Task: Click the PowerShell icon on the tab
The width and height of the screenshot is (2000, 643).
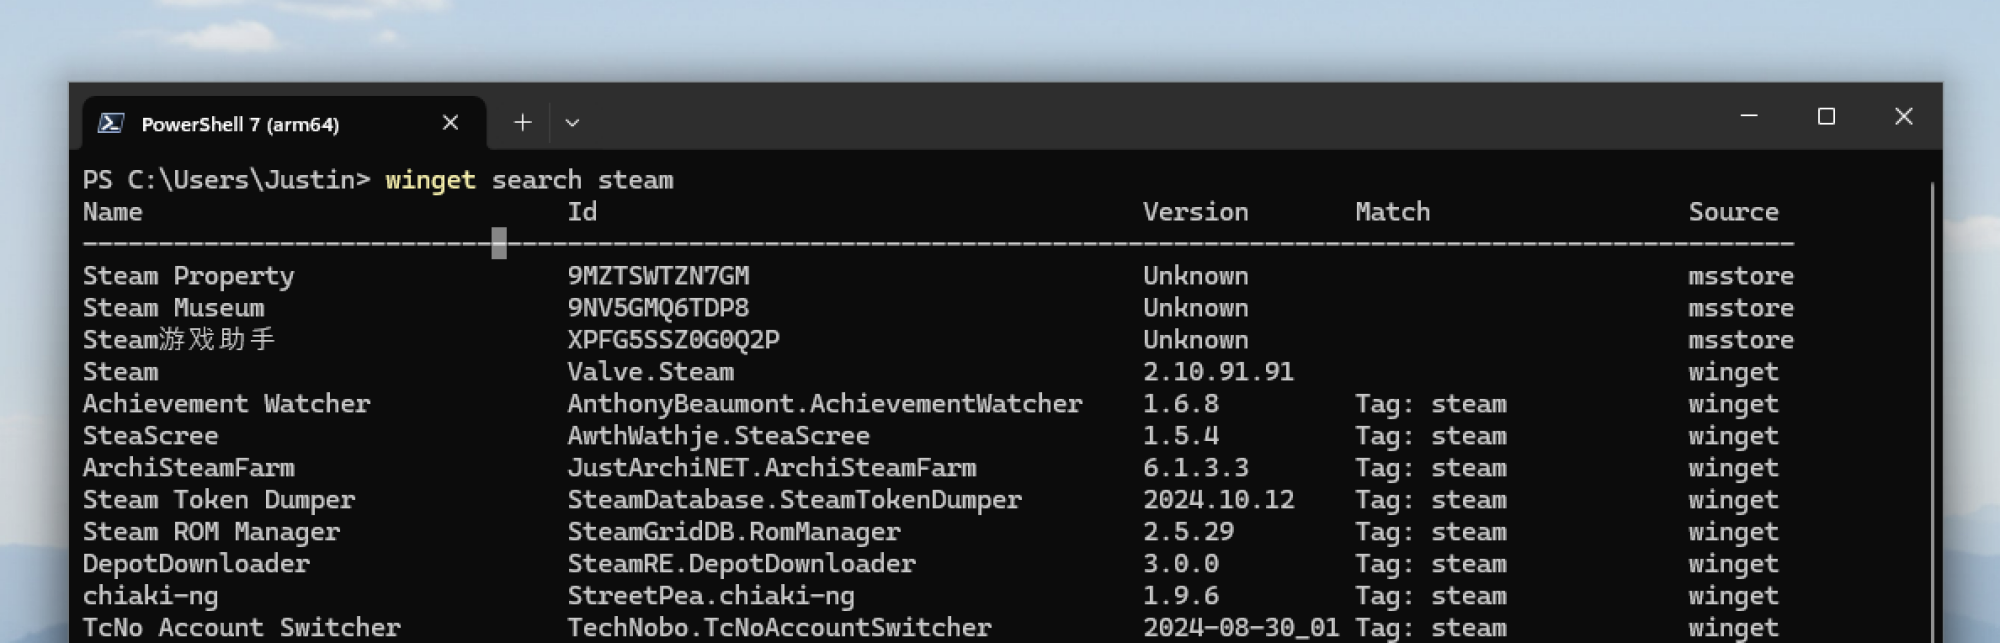Action: click(111, 123)
